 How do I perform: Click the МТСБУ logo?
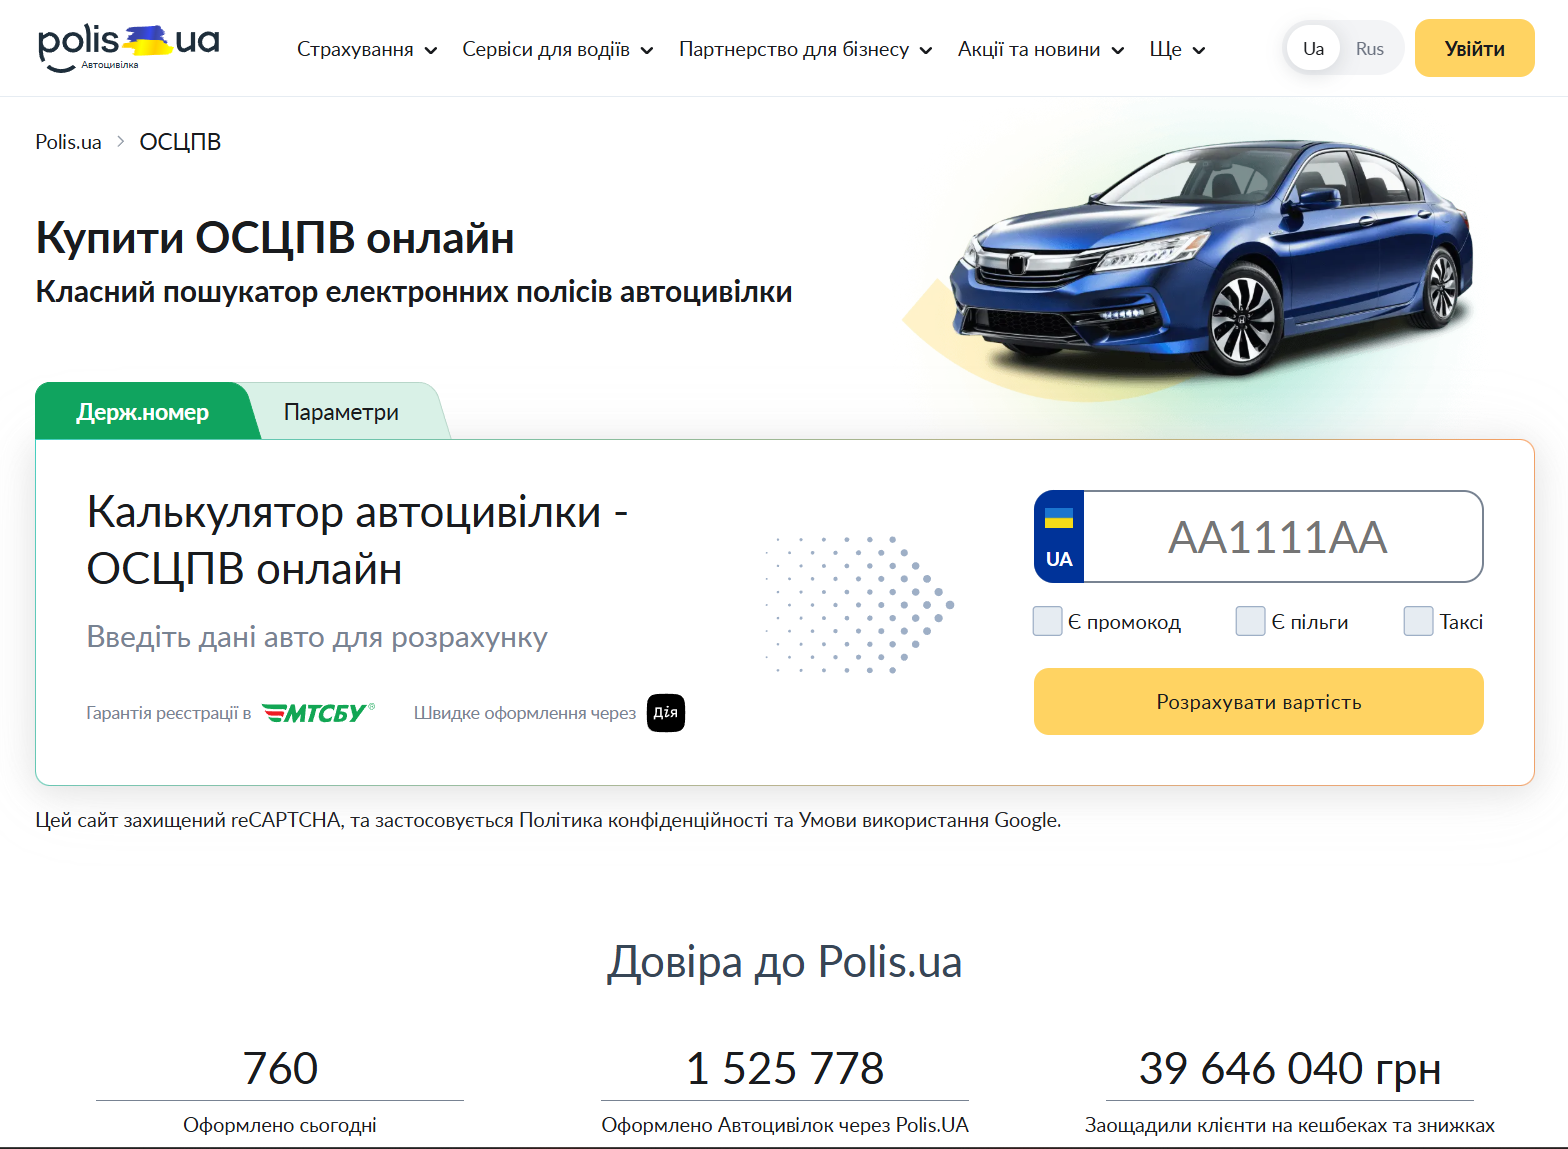tap(318, 713)
